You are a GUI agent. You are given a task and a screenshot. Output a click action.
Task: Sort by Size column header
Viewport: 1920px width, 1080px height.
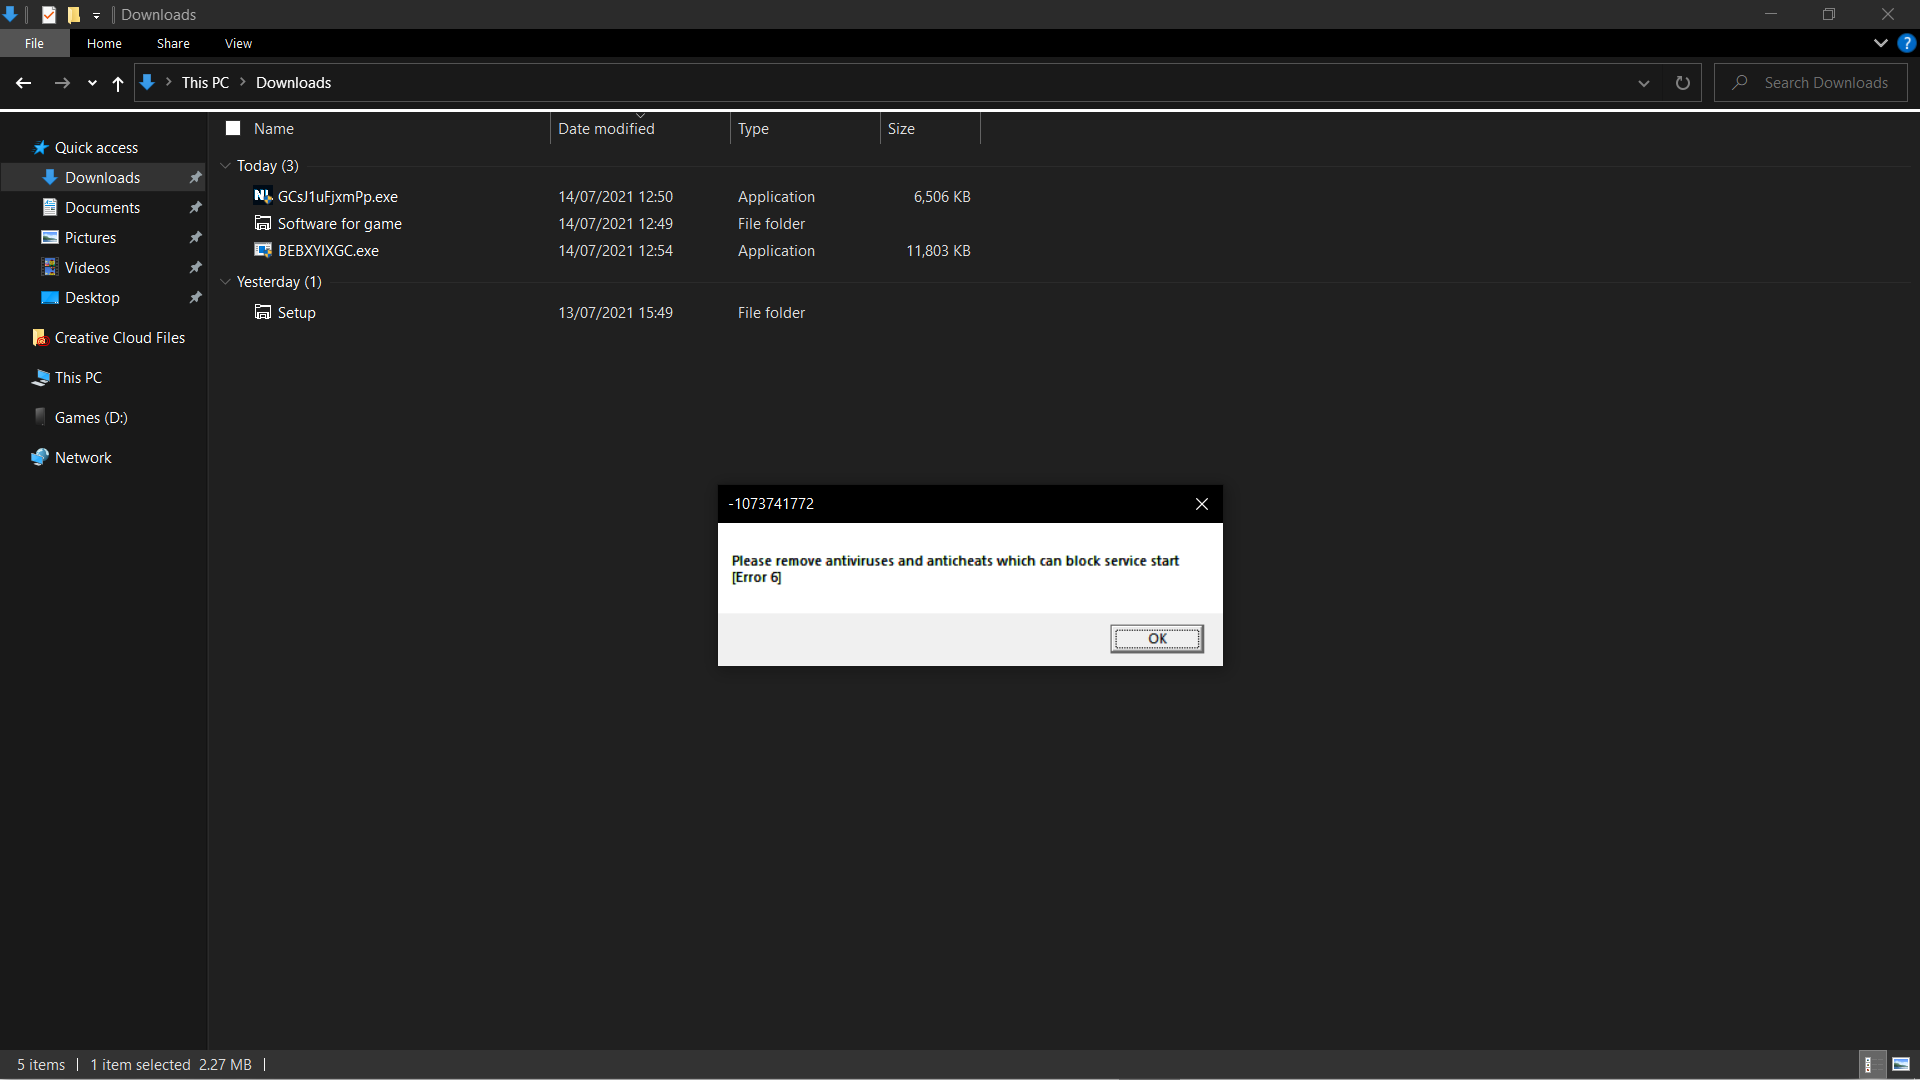point(901,128)
